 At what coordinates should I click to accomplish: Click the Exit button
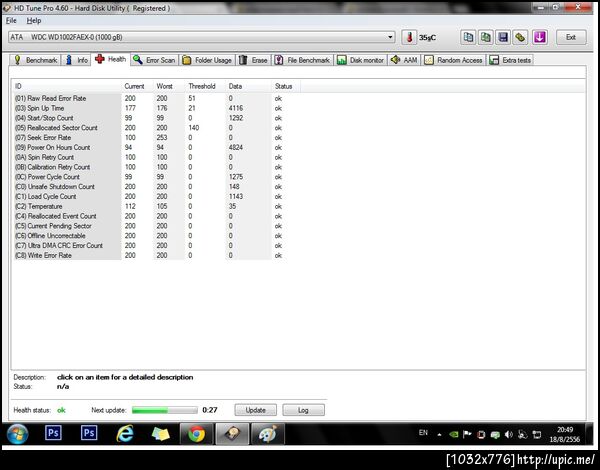pyautogui.click(x=571, y=37)
